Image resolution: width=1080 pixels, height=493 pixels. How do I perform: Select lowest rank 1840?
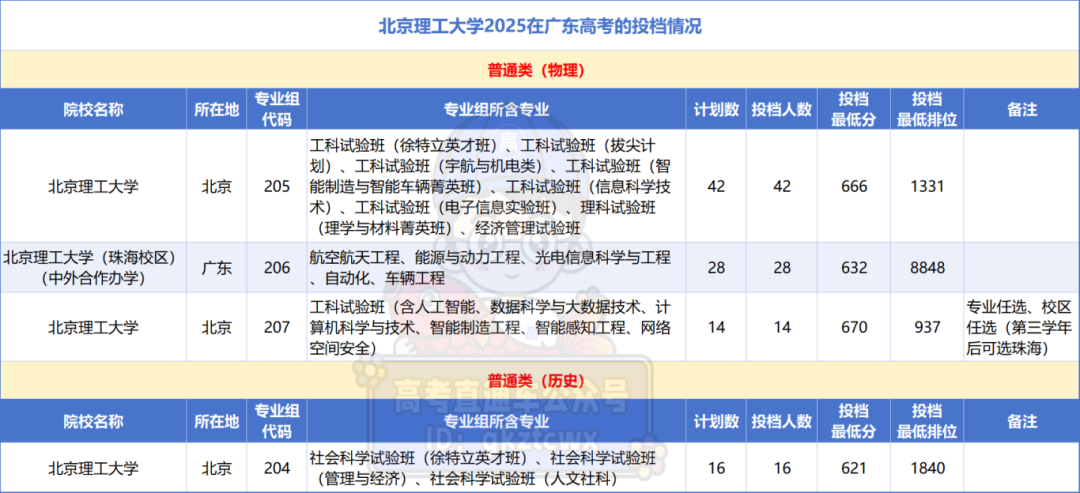tap(926, 468)
